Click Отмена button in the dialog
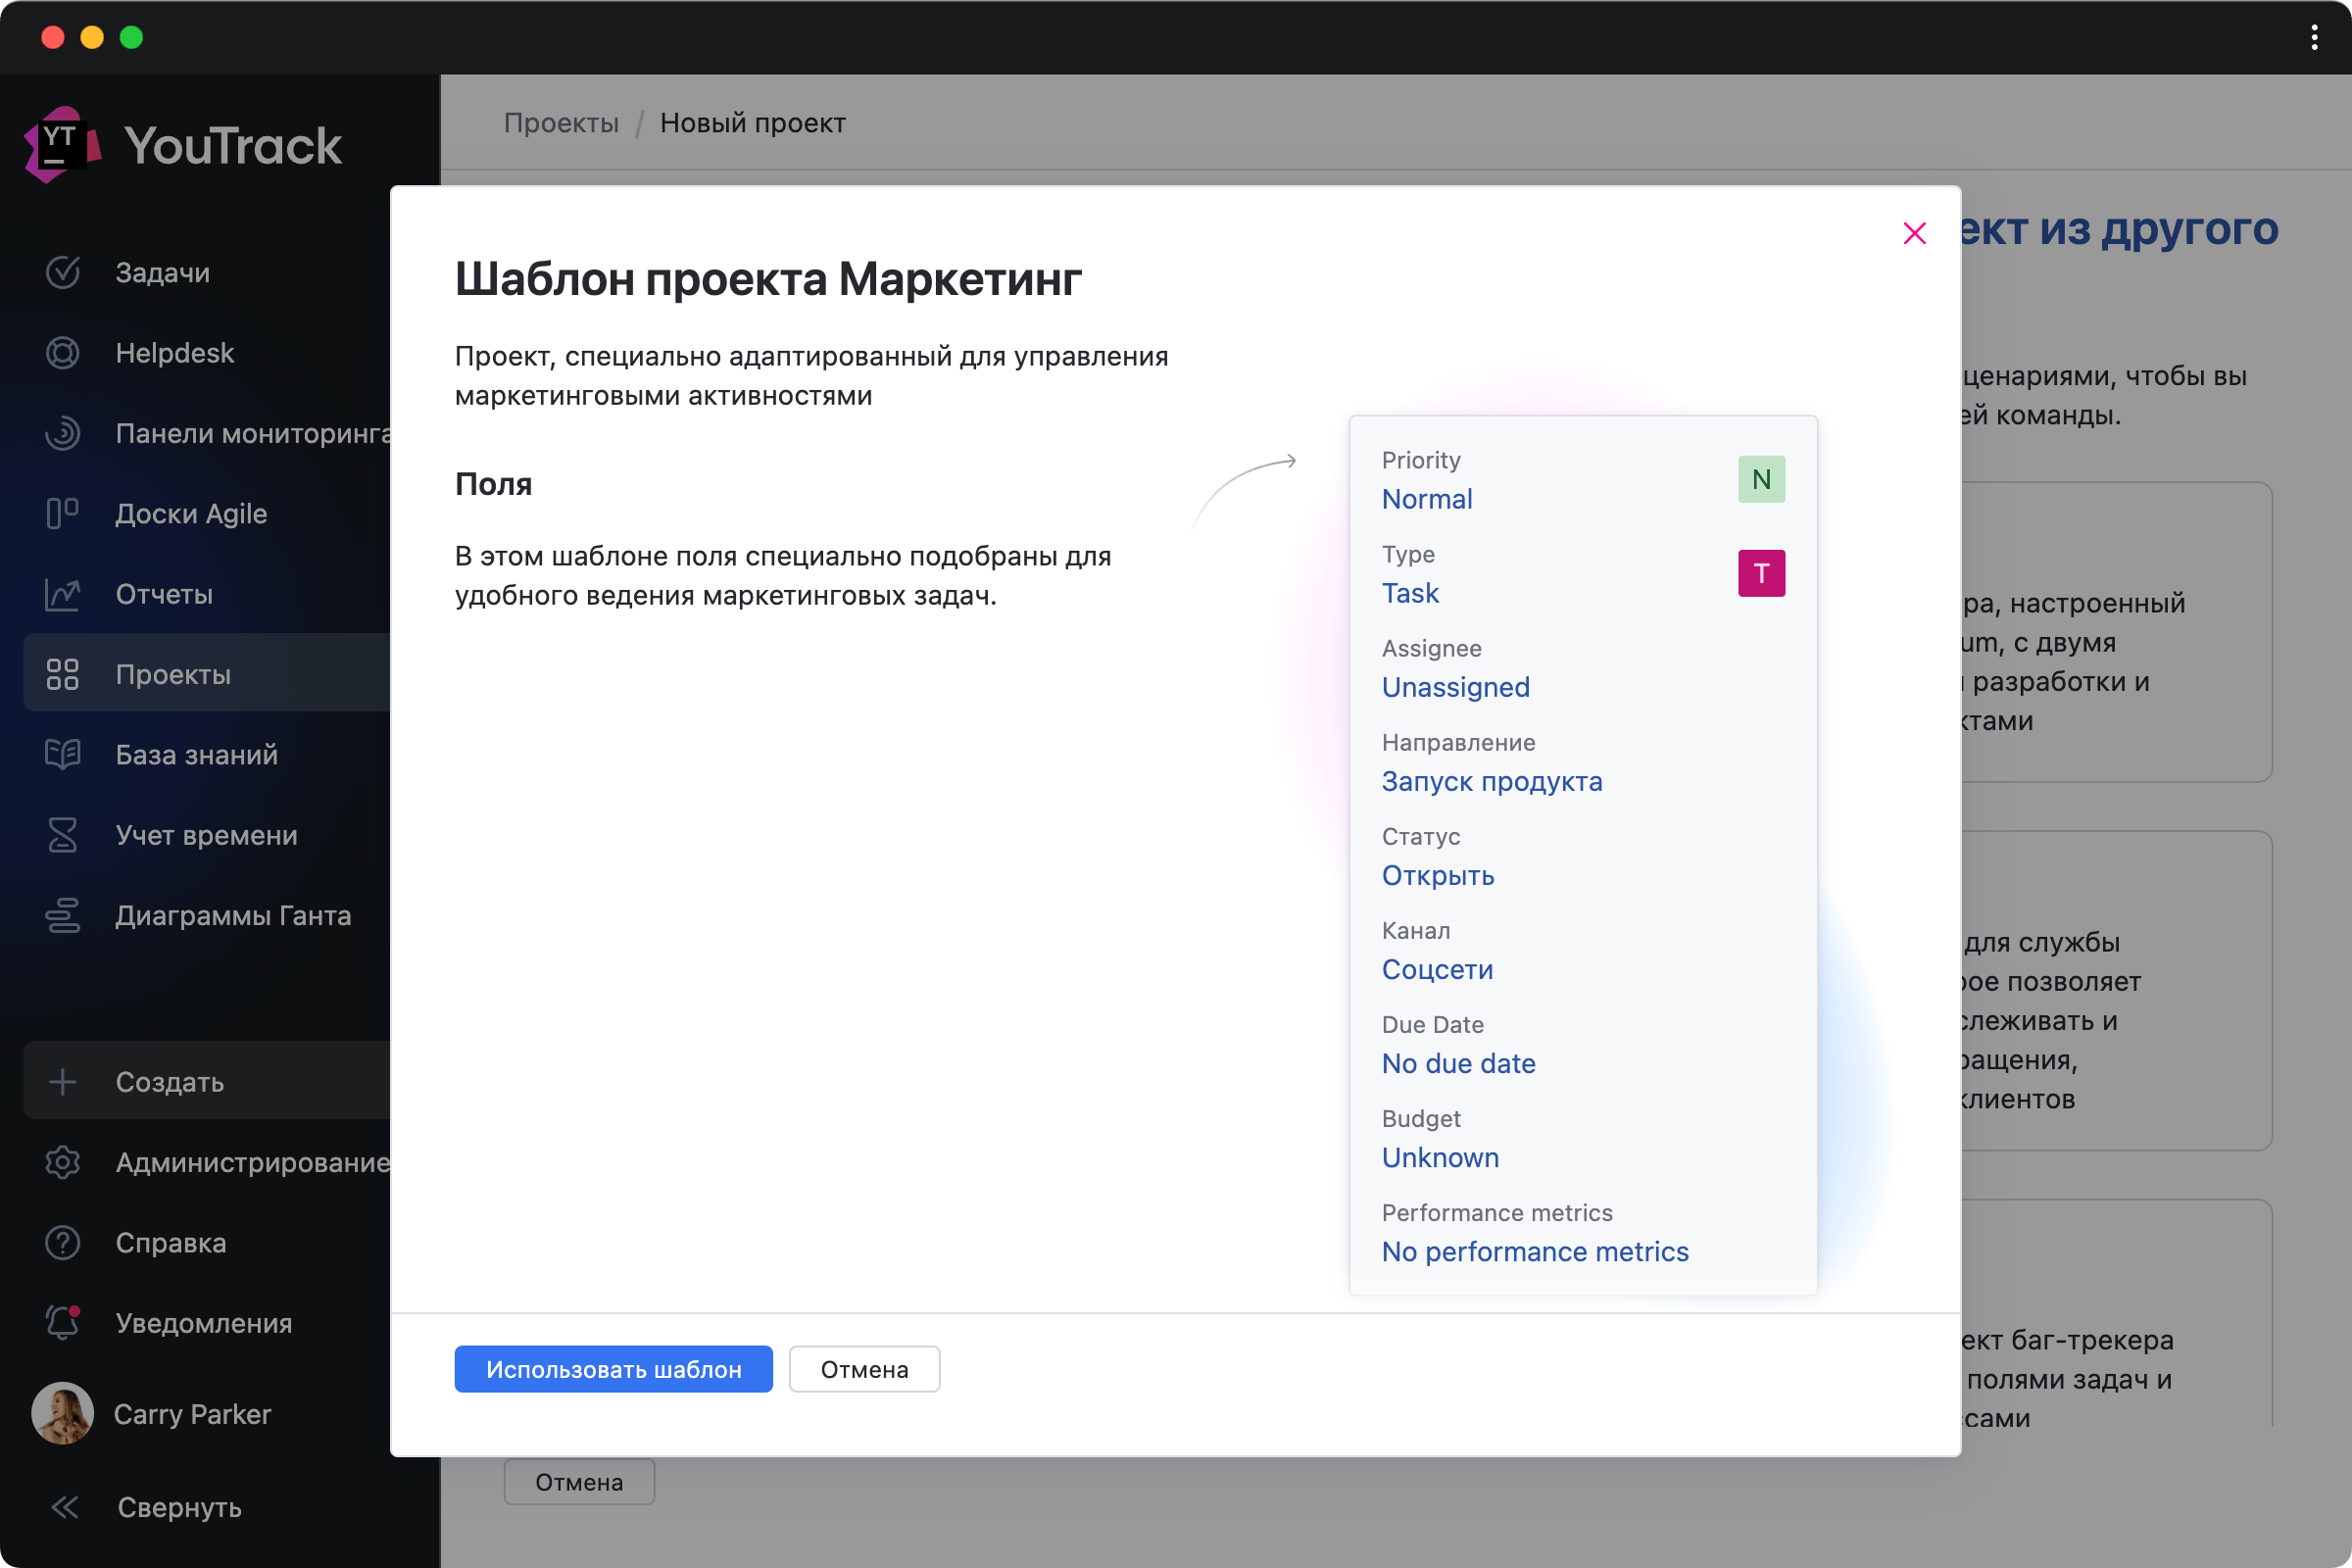2352x1568 pixels. (864, 1369)
